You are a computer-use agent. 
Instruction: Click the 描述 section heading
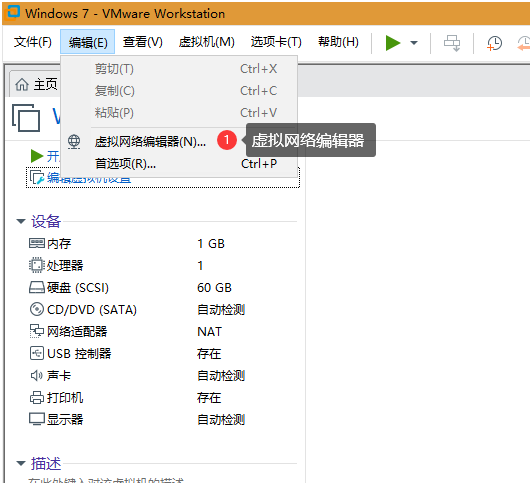point(46,463)
